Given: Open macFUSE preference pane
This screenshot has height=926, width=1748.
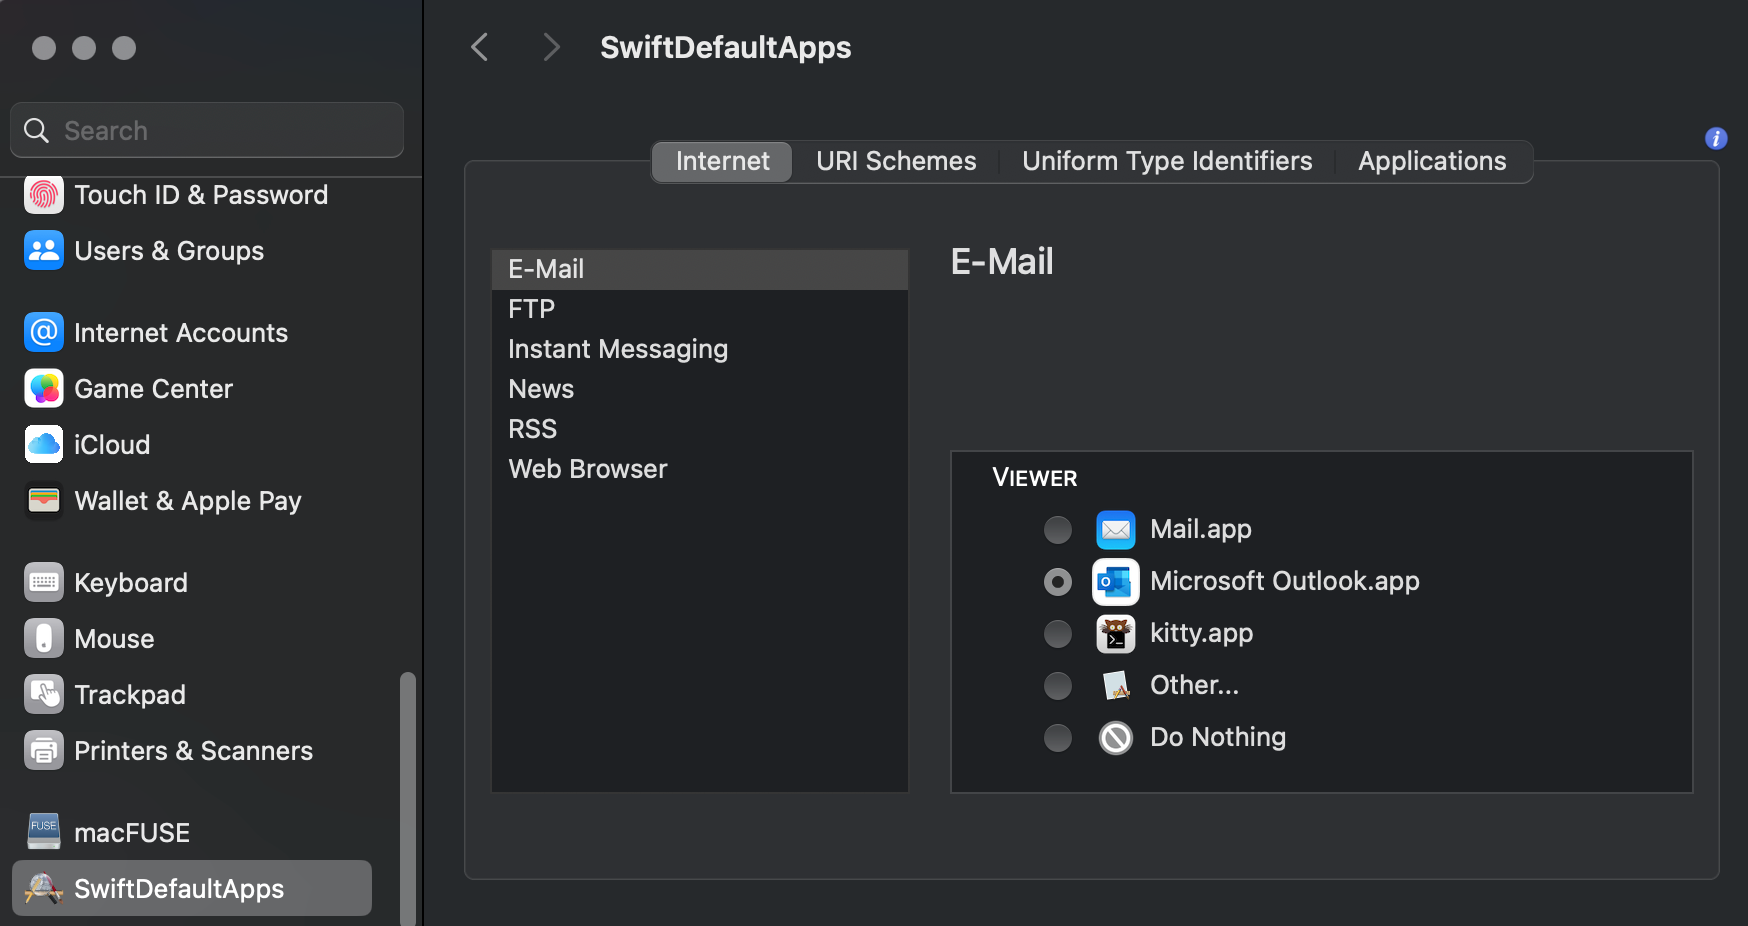Looking at the screenshot, I should tap(131, 833).
